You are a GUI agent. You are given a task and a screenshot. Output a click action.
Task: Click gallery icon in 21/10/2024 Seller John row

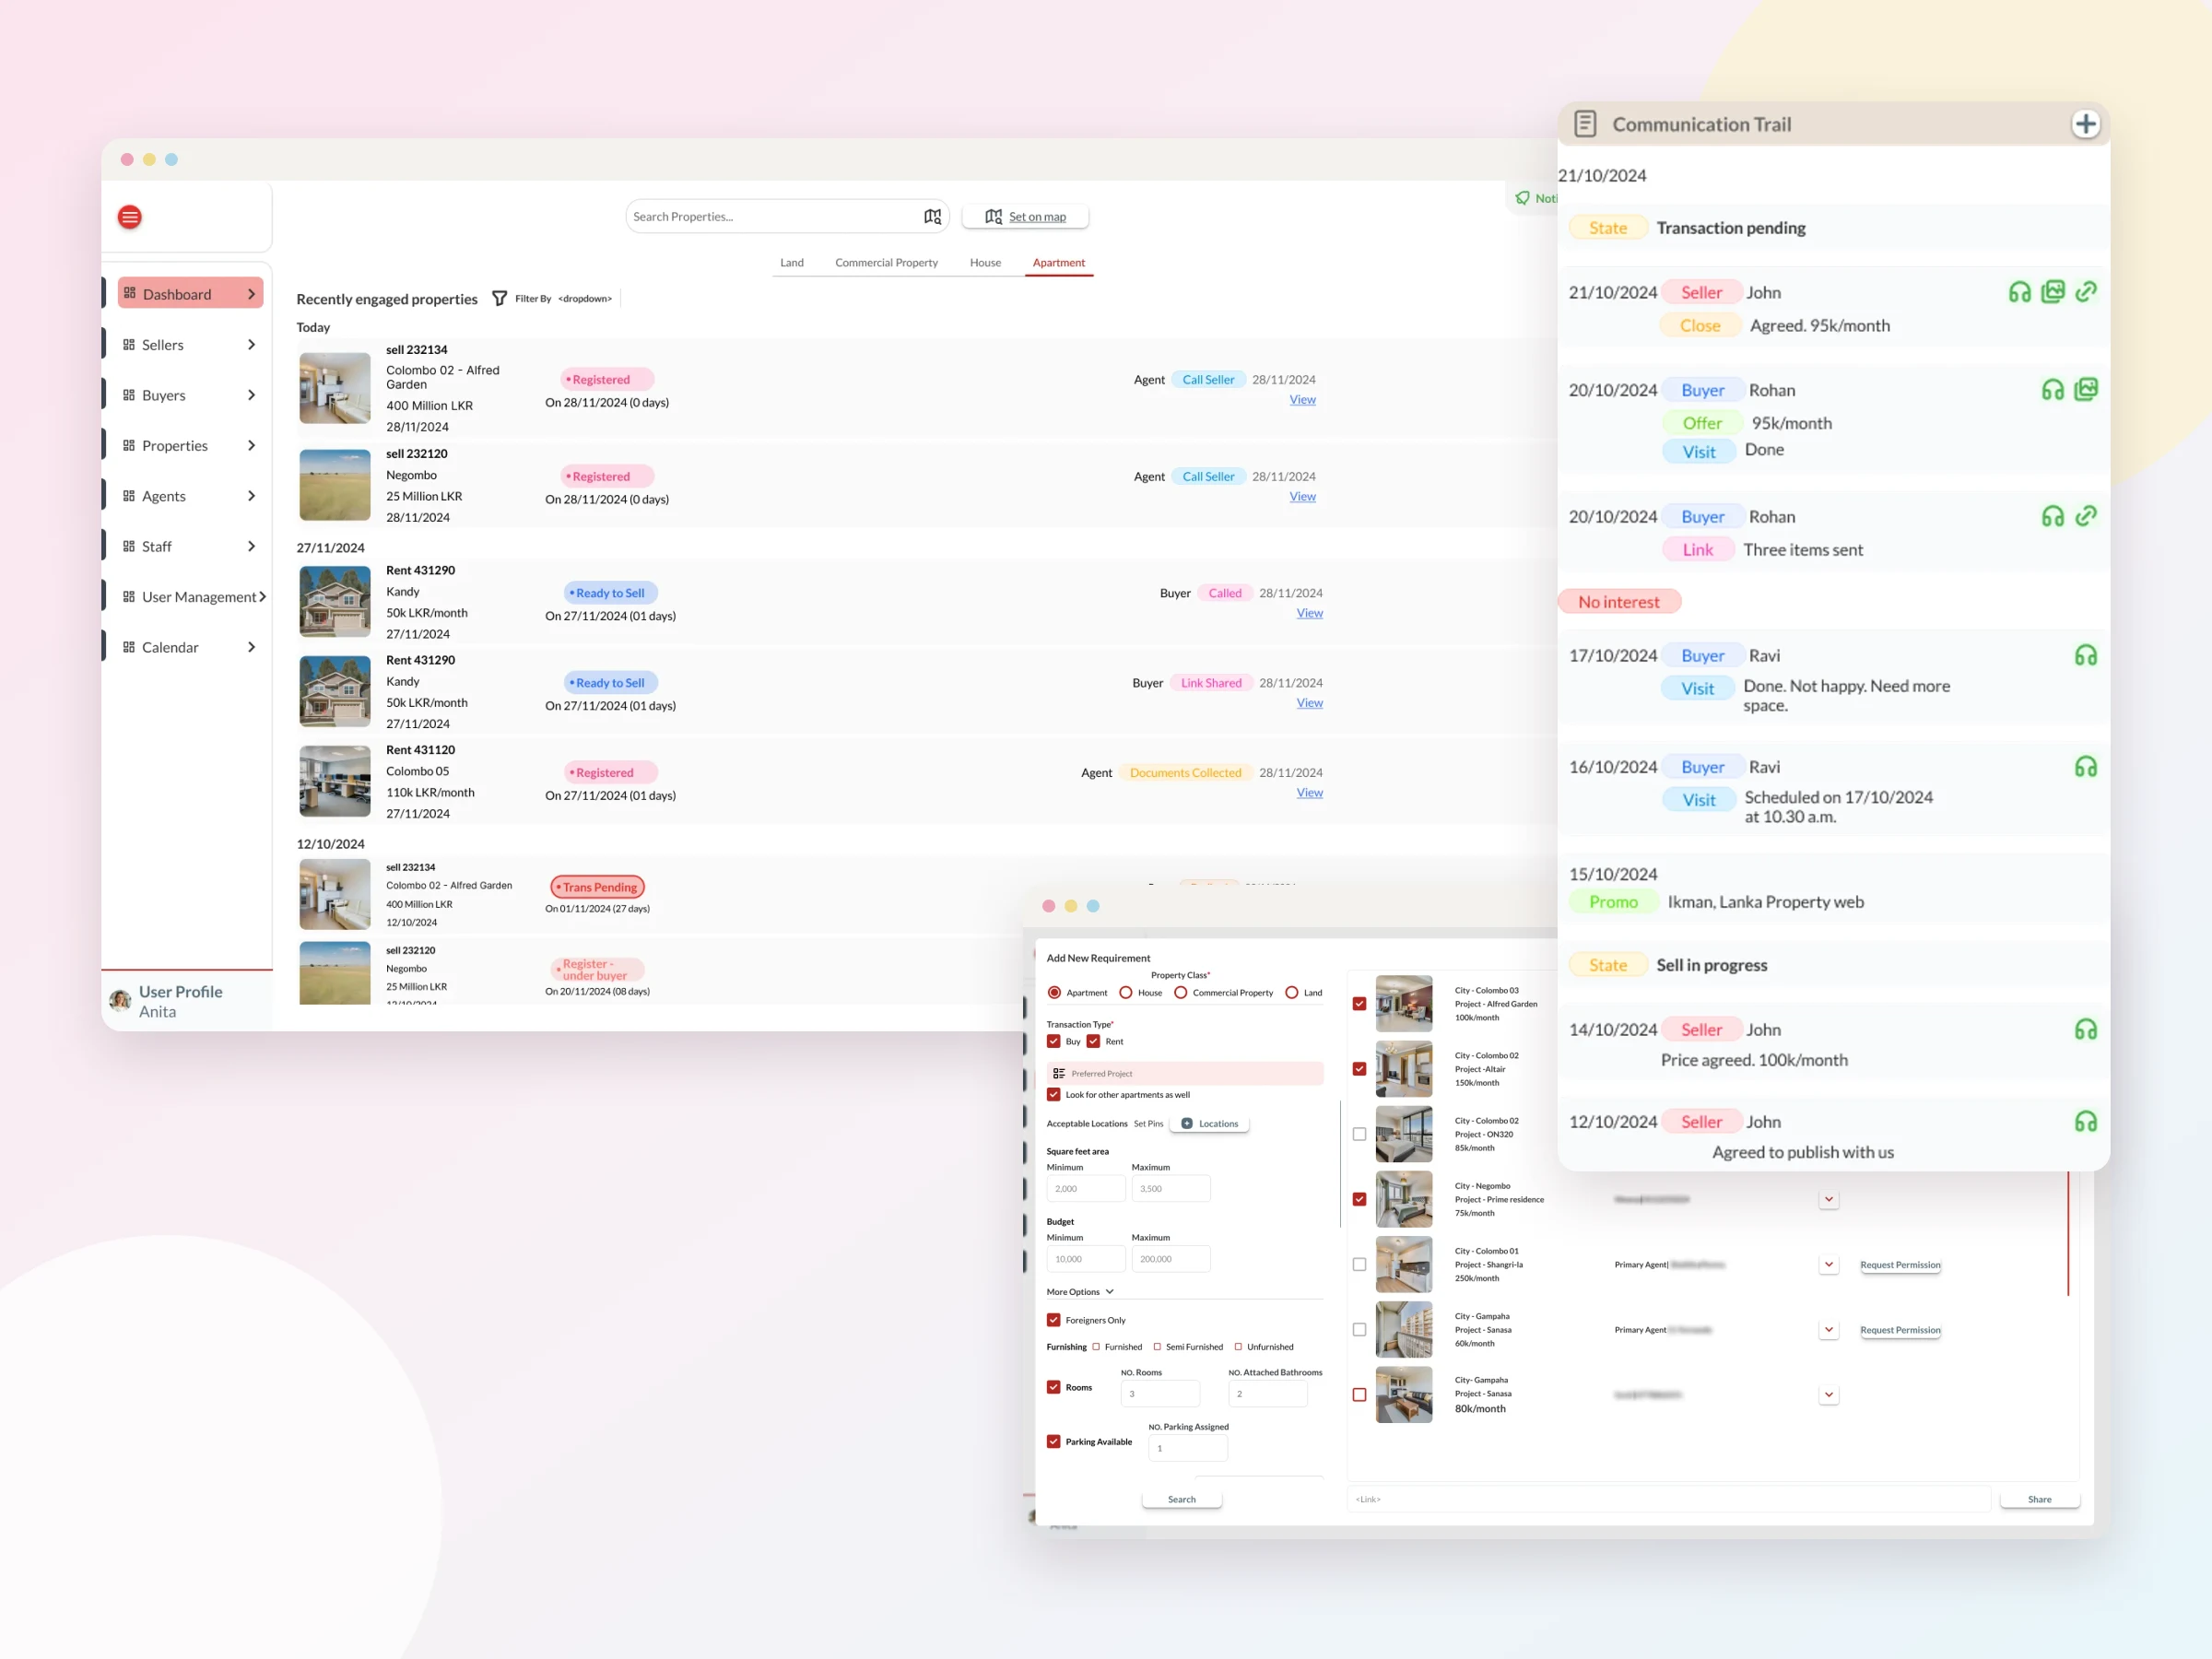[2053, 291]
